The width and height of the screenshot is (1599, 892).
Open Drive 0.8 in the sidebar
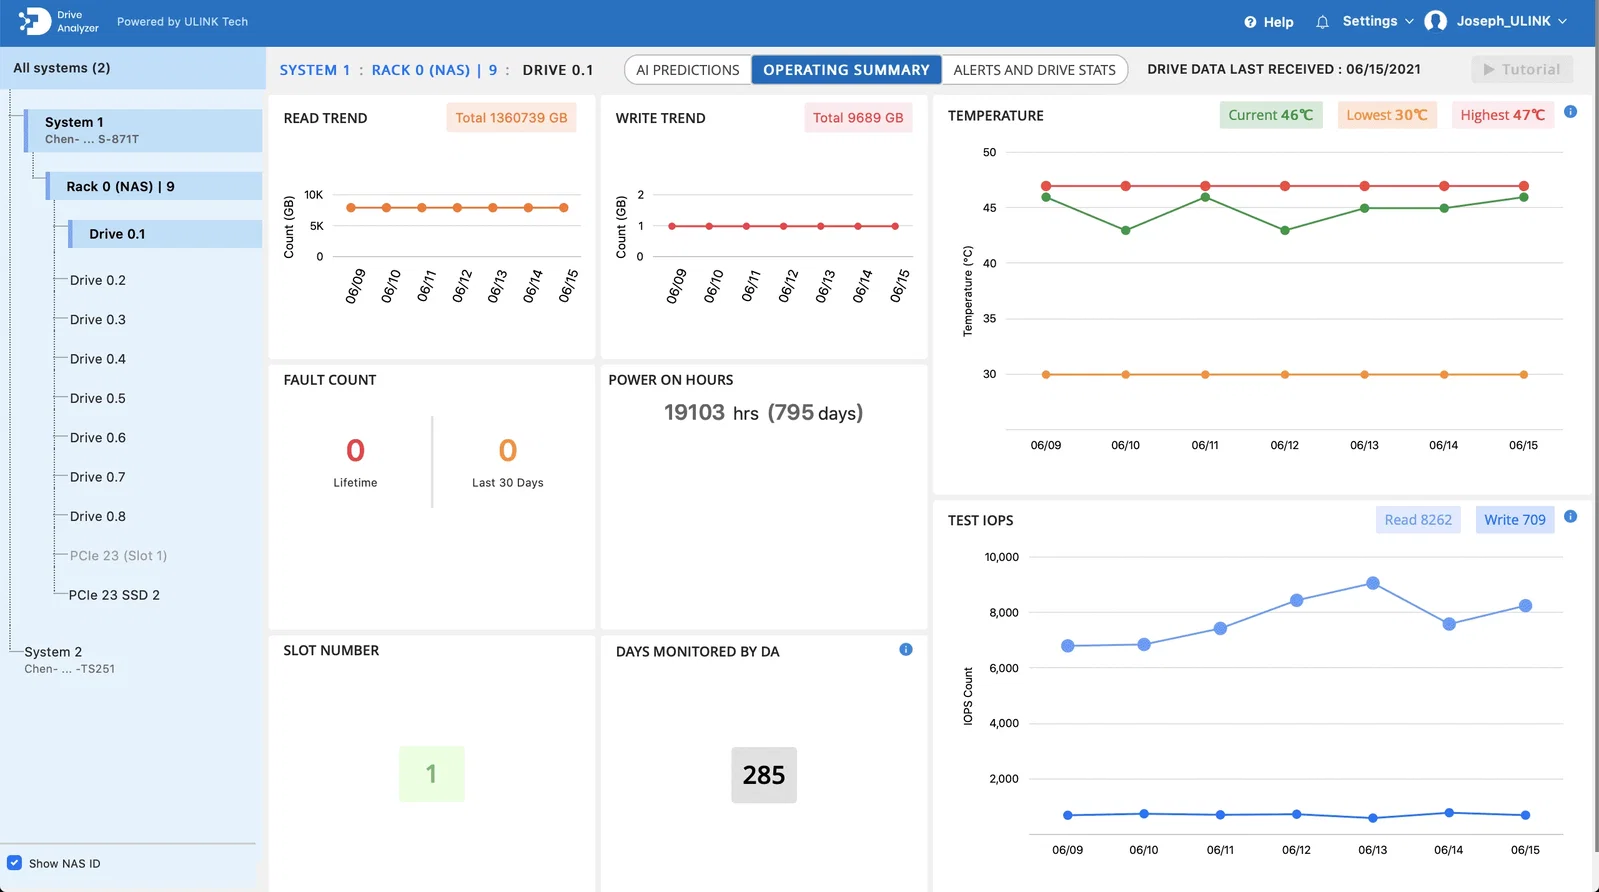click(98, 516)
